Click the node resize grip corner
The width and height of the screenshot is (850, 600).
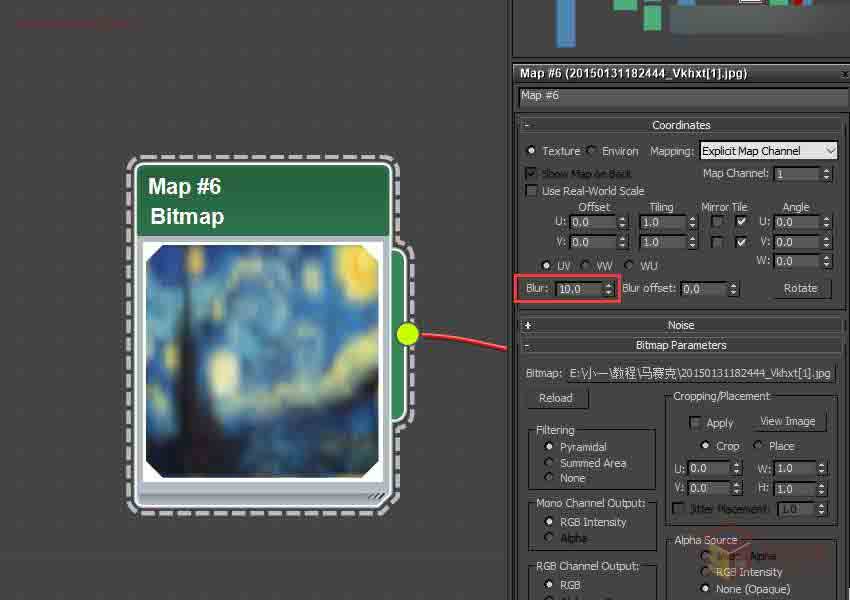(x=377, y=496)
